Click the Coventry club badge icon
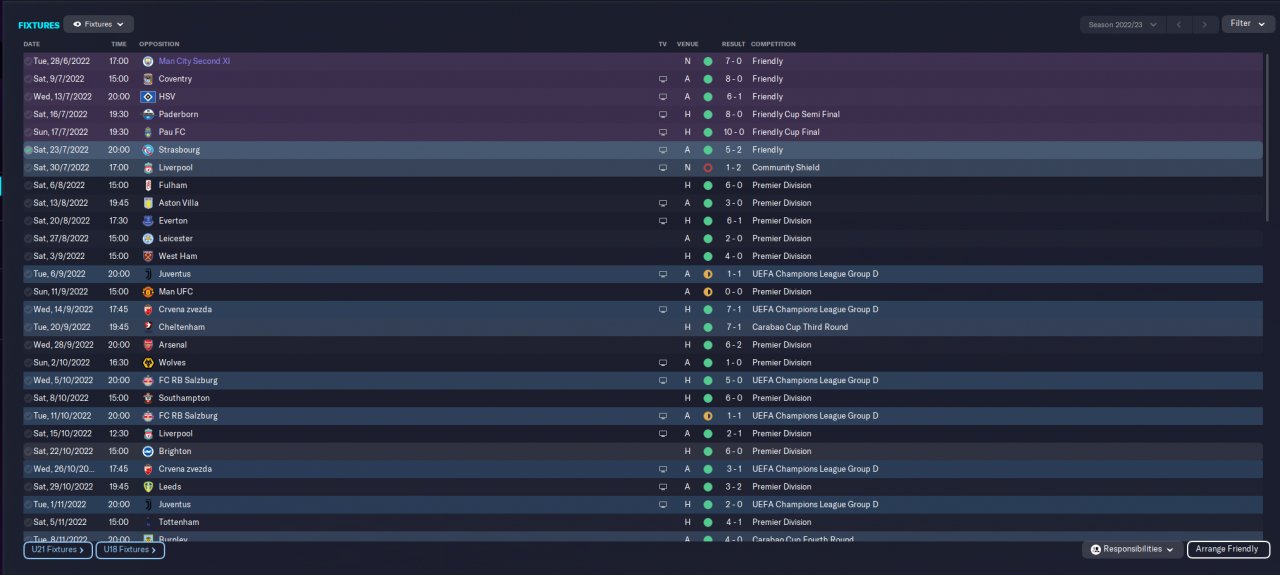 tap(148, 79)
